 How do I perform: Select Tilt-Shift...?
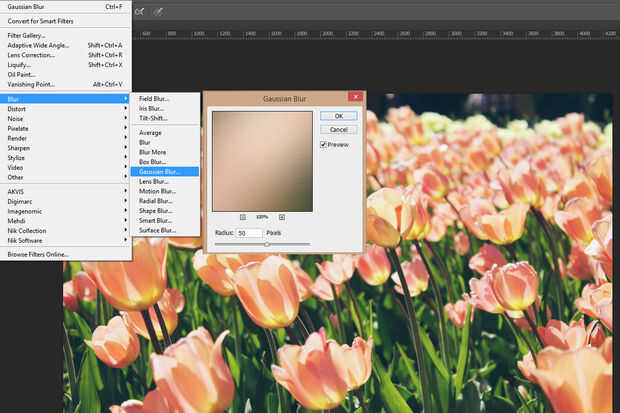coord(165,118)
